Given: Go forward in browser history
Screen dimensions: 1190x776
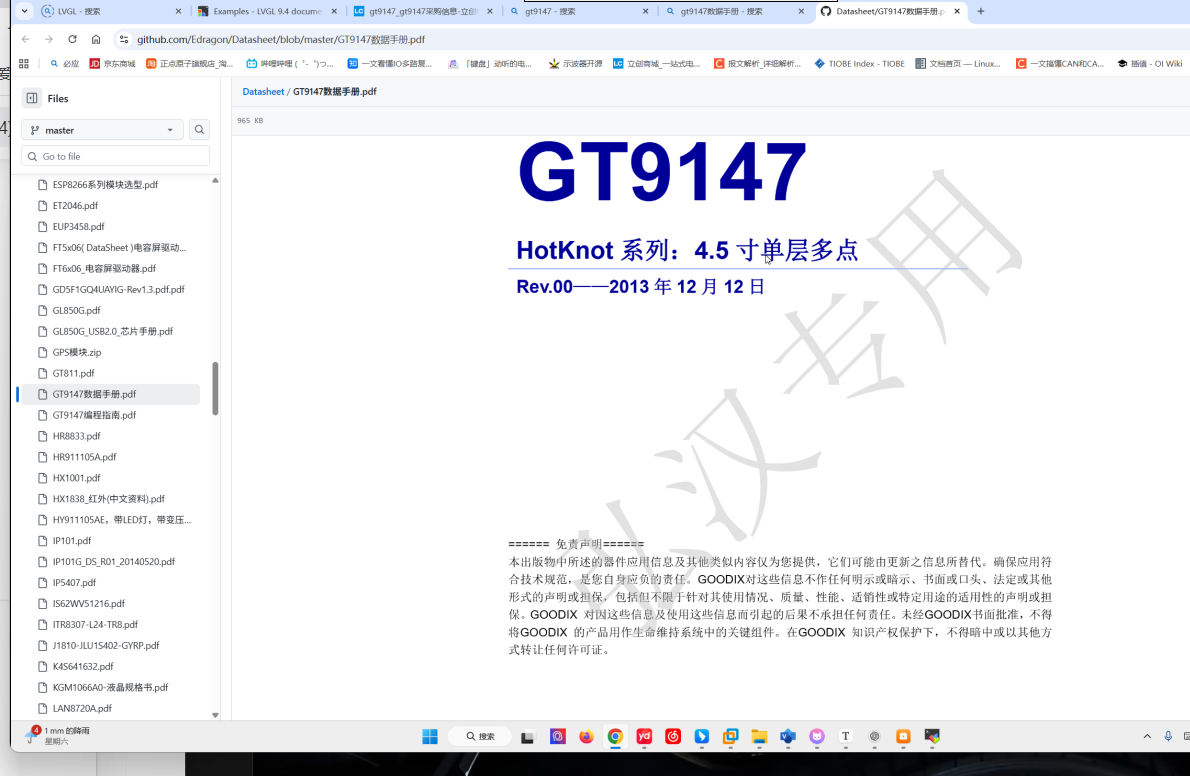Looking at the screenshot, I should pos(49,39).
